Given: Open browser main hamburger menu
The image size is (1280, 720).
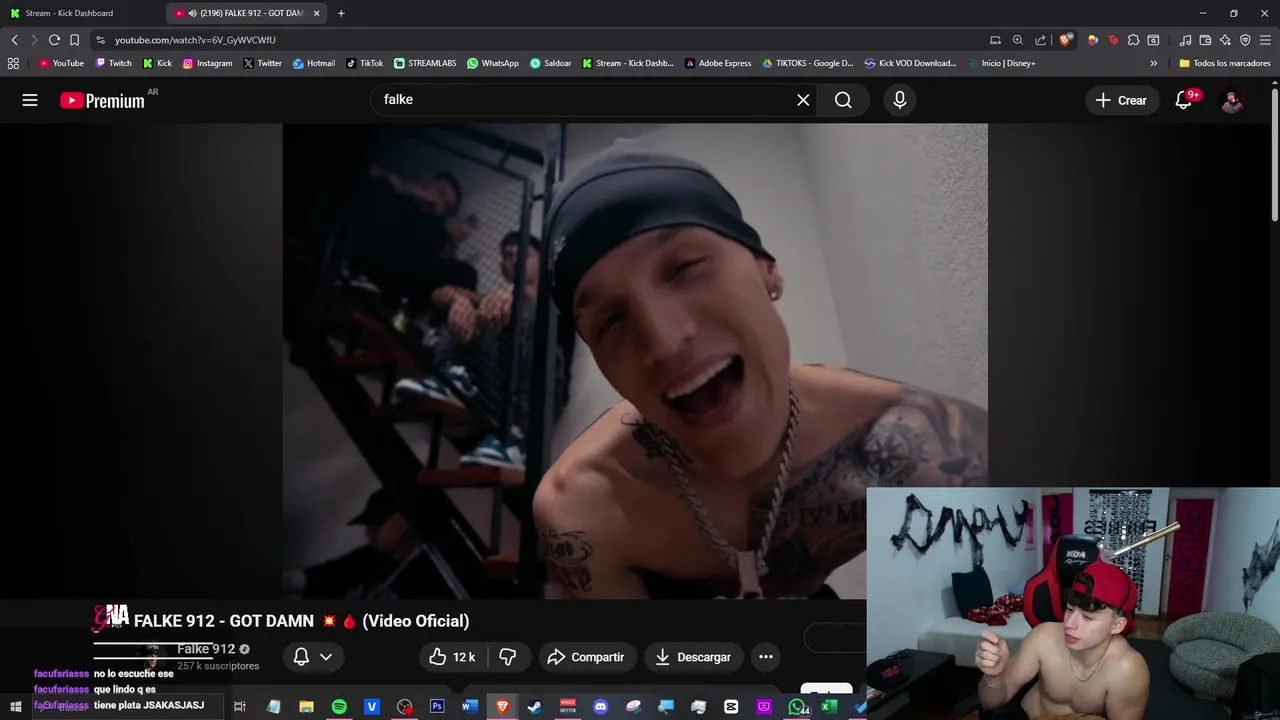Looking at the screenshot, I should 1265,40.
